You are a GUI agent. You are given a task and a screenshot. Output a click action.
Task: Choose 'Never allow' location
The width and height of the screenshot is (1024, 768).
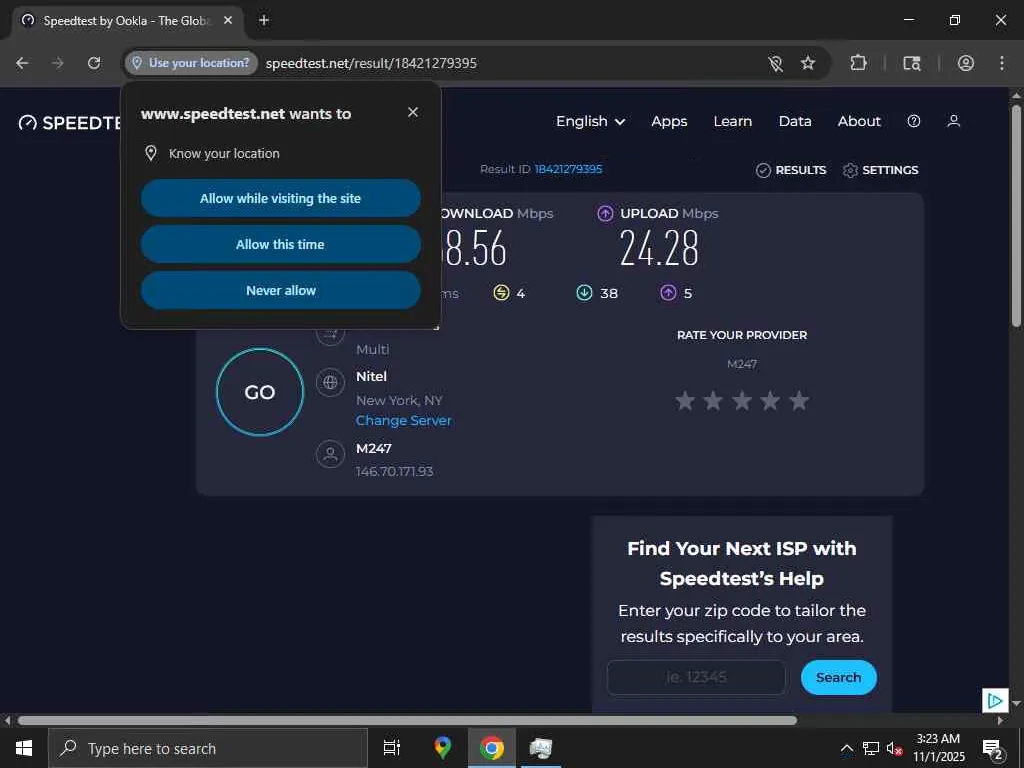[281, 290]
